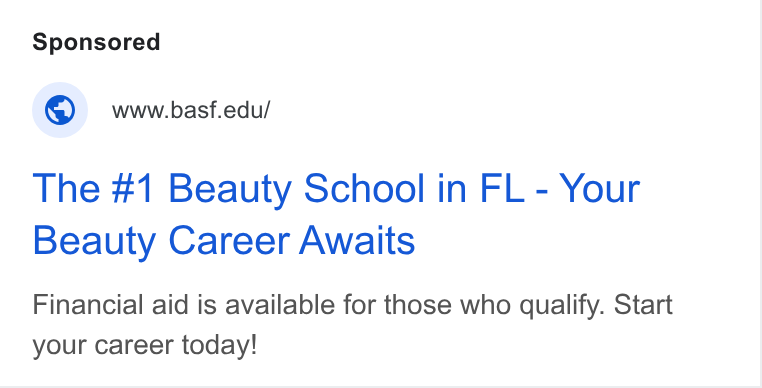Viewport: 762px width, 388px height.
Task: Click the '.edu/' ending of the URL
Action: [x=242, y=111]
